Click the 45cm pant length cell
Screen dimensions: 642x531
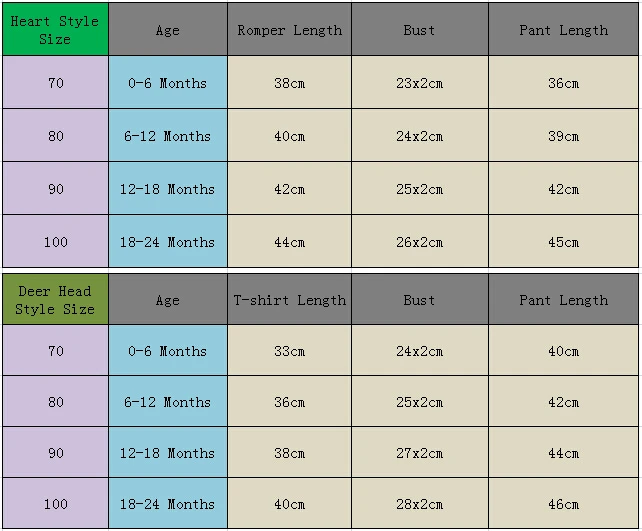[x=563, y=241]
